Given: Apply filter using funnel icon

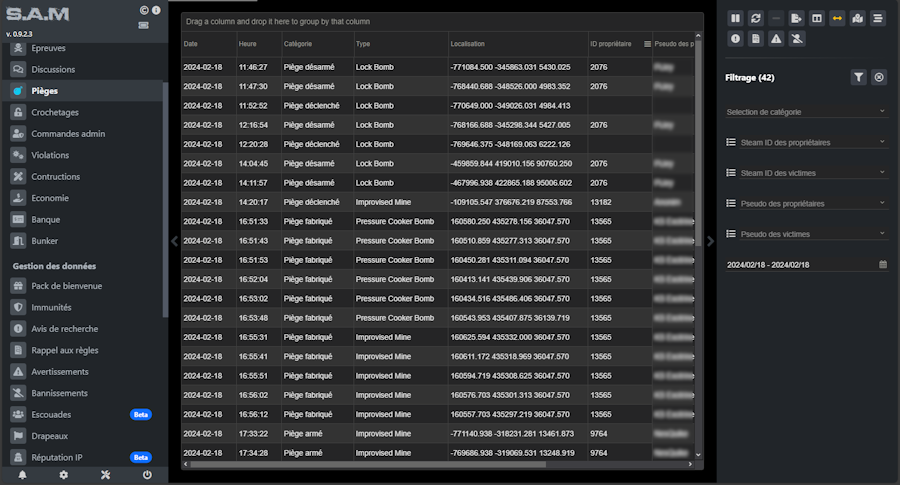Looking at the screenshot, I should click(858, 77).
